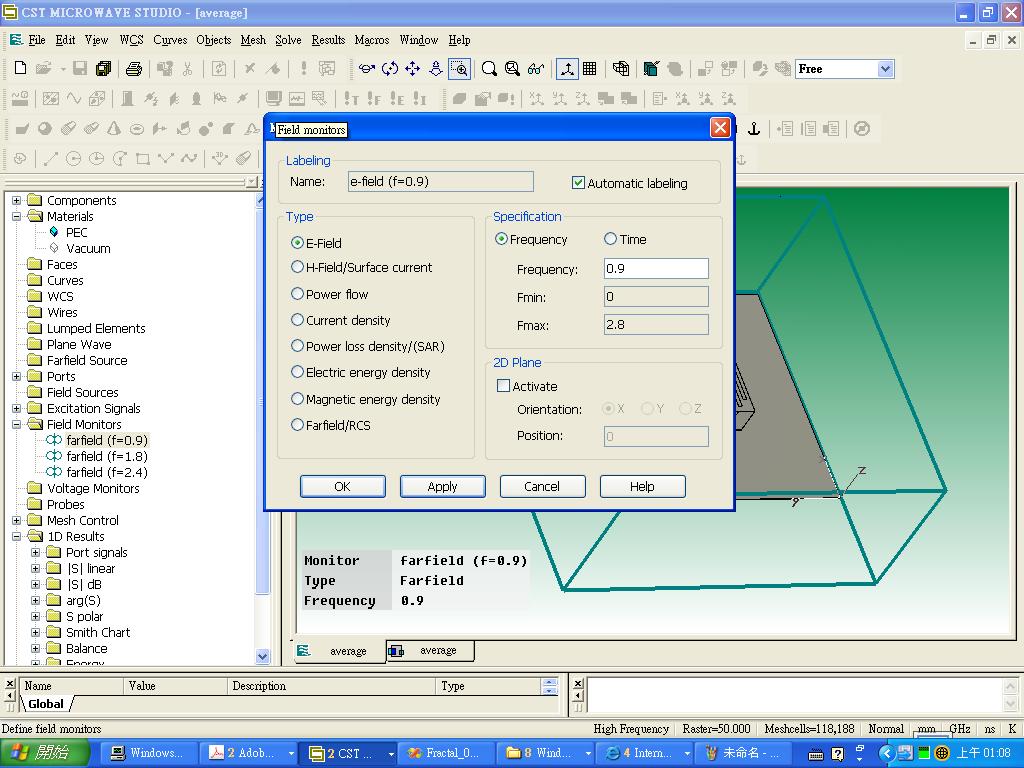Select Electric energy density type
1024x768 pixels.
pos(297,372)
